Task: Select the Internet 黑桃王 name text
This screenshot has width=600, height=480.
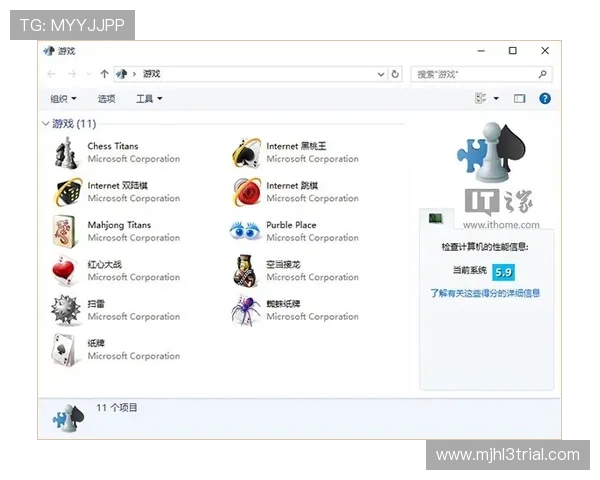Action: [x=296, y=146]
